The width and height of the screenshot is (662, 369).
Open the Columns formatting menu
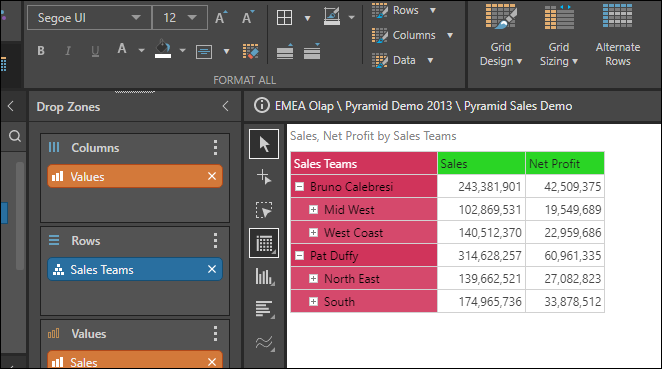point(412,35)
